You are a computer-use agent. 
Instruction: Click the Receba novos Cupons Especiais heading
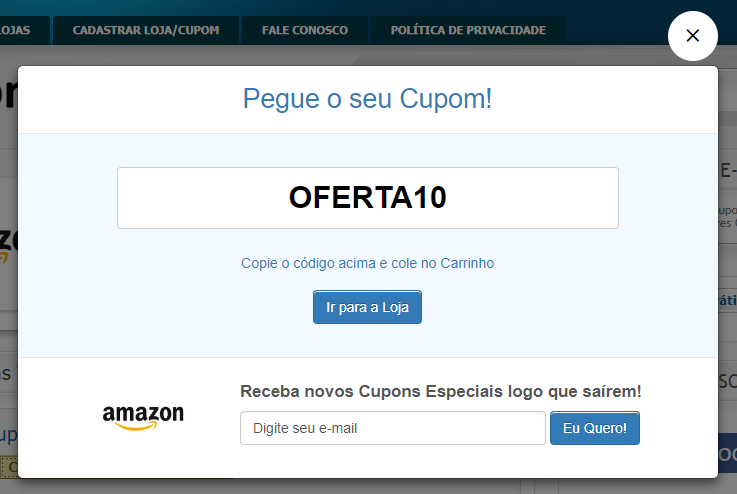click(440, 391)
